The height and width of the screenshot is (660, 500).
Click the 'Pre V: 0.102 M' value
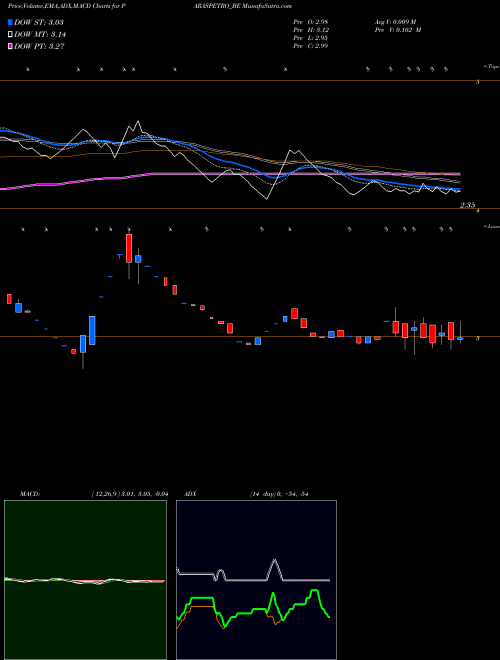point(397,30)
